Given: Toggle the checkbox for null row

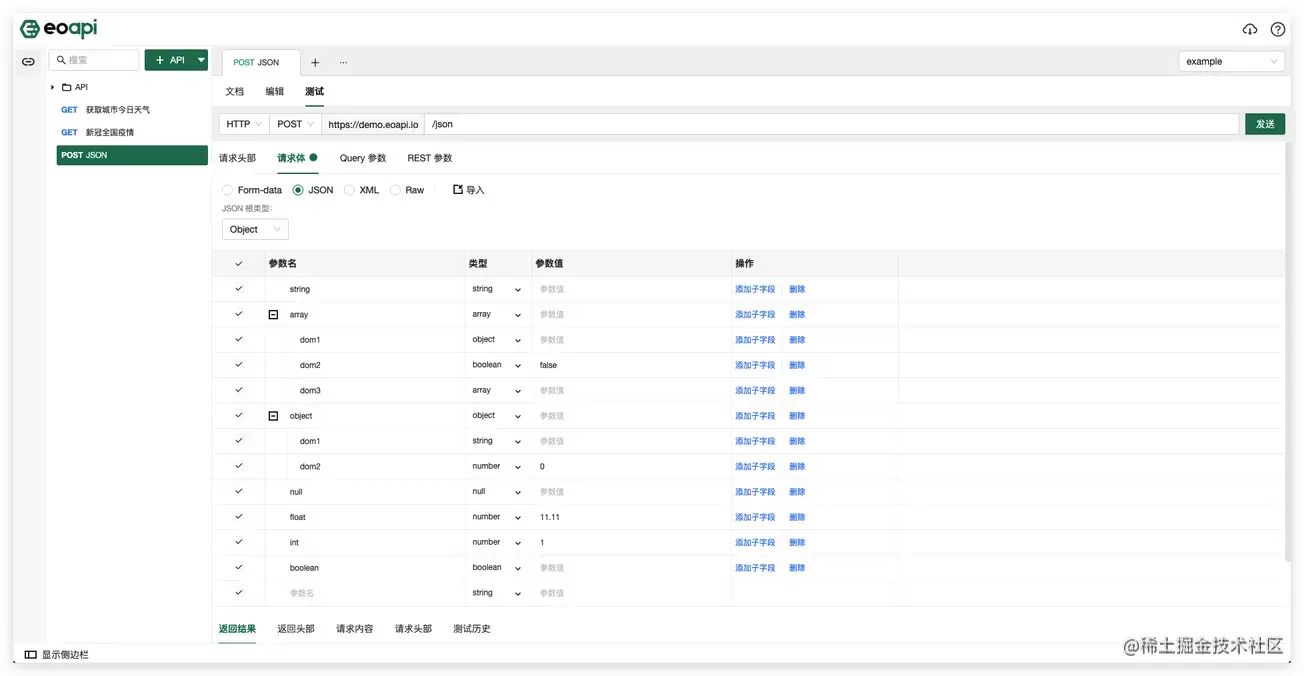Looking at the screenshot, I should (x=239, y=492).
